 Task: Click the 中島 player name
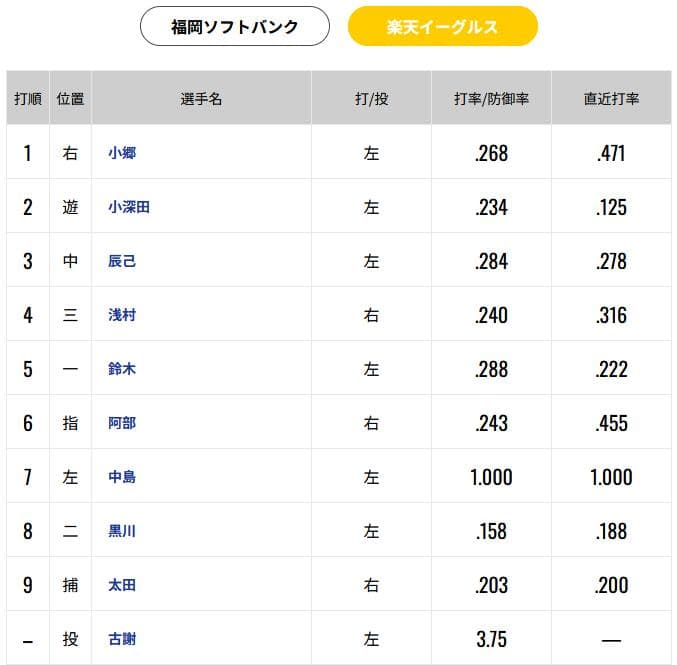pyautogui.click(x=122, y=477)
